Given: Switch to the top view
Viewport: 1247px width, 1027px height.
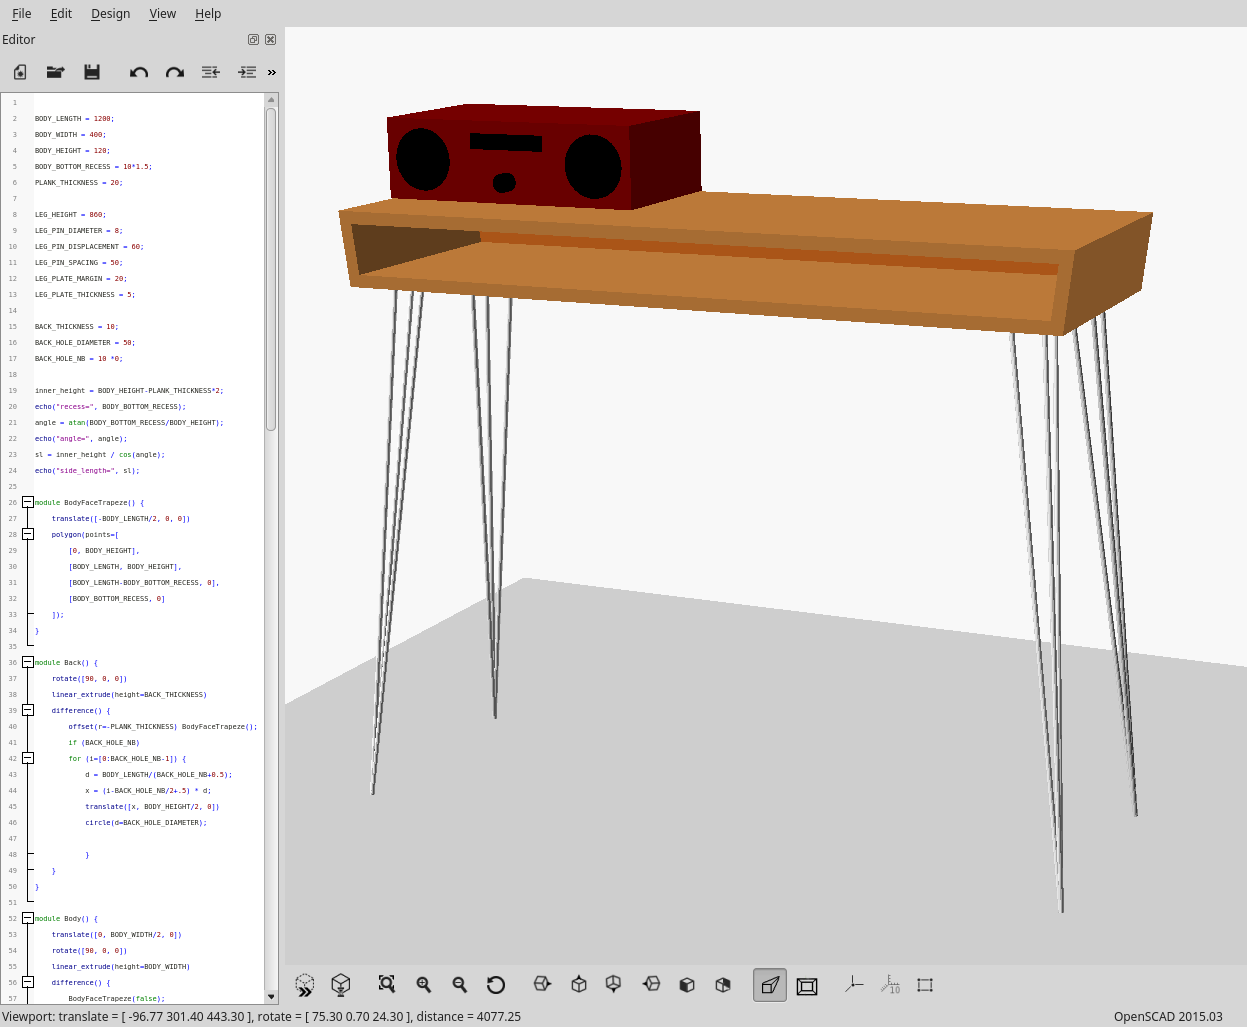Looking at the screenshot, I should tap(578, 984).
